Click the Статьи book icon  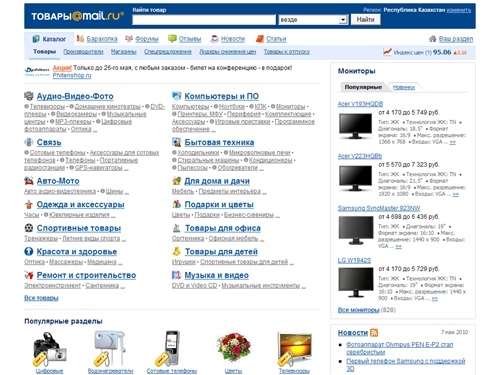[260, 39]
